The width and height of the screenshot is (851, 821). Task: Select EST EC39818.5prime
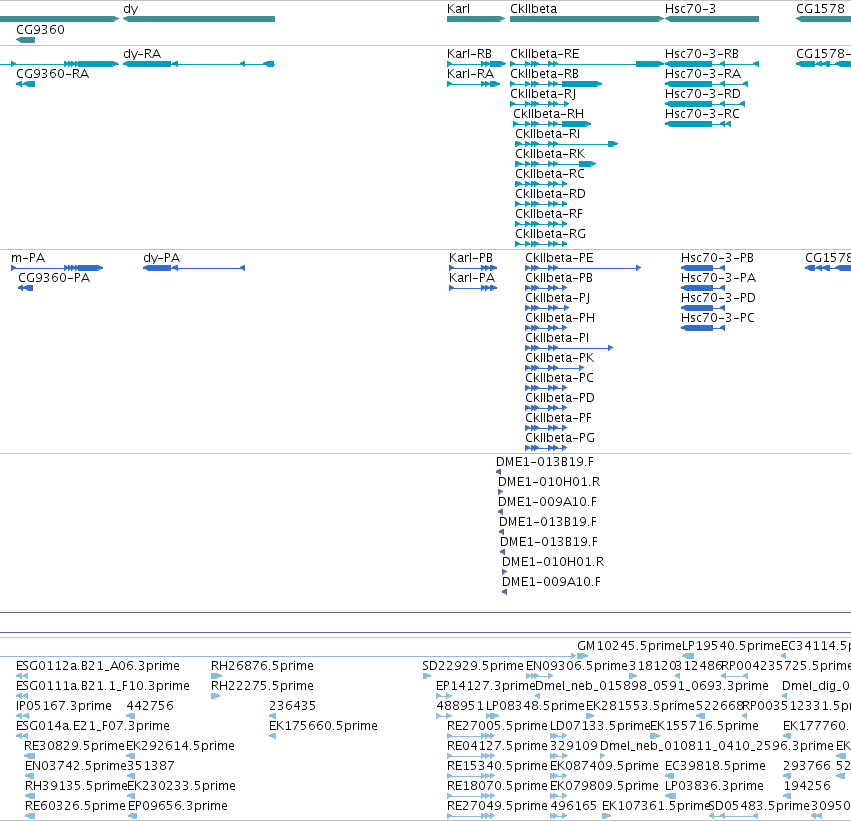coord(671,777)
